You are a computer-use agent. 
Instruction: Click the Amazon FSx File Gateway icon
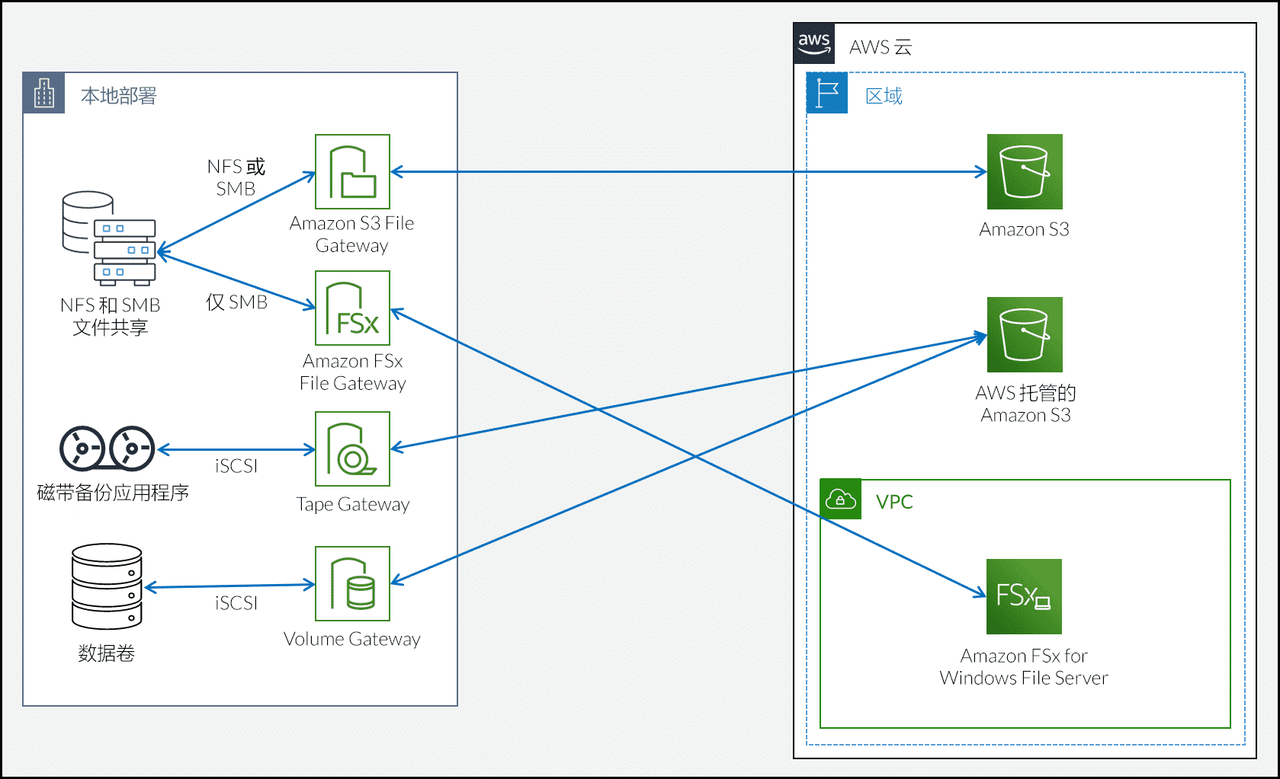pyautogui.click(x=352, y=308)
